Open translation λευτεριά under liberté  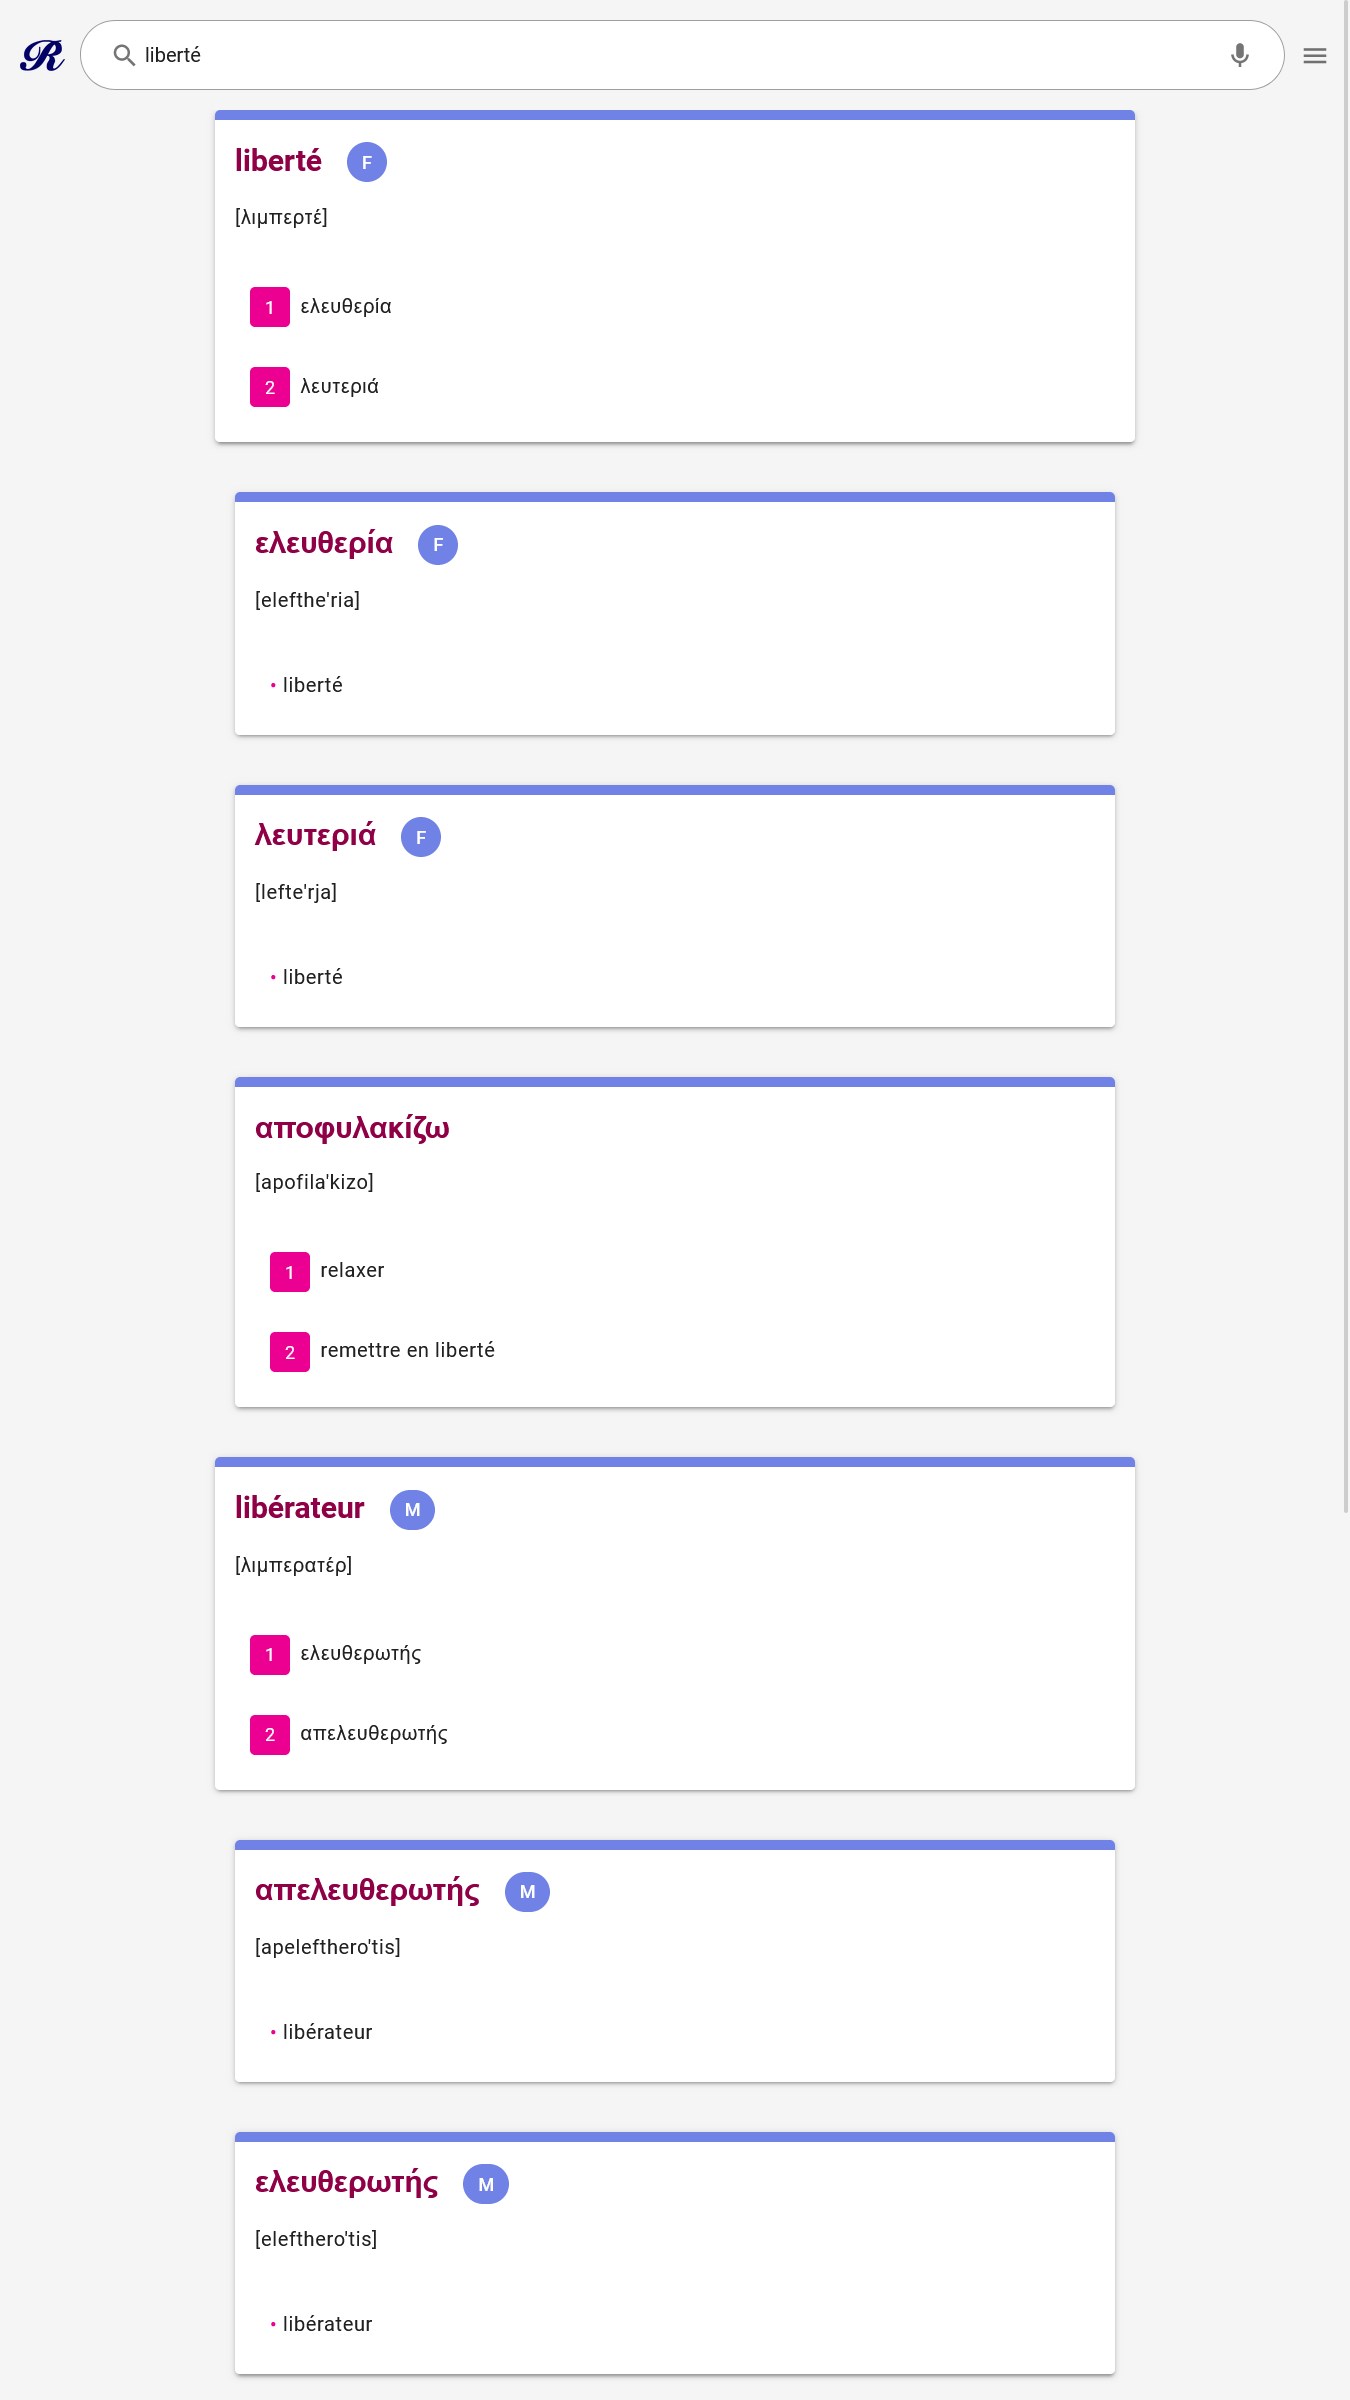[339, 387]
